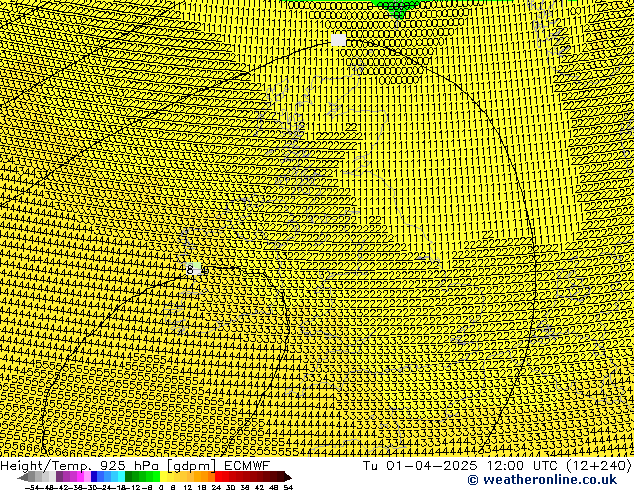Click the '8' contour label on the map
The width and height of the screenshot is (634, 490).
(190, 270)
